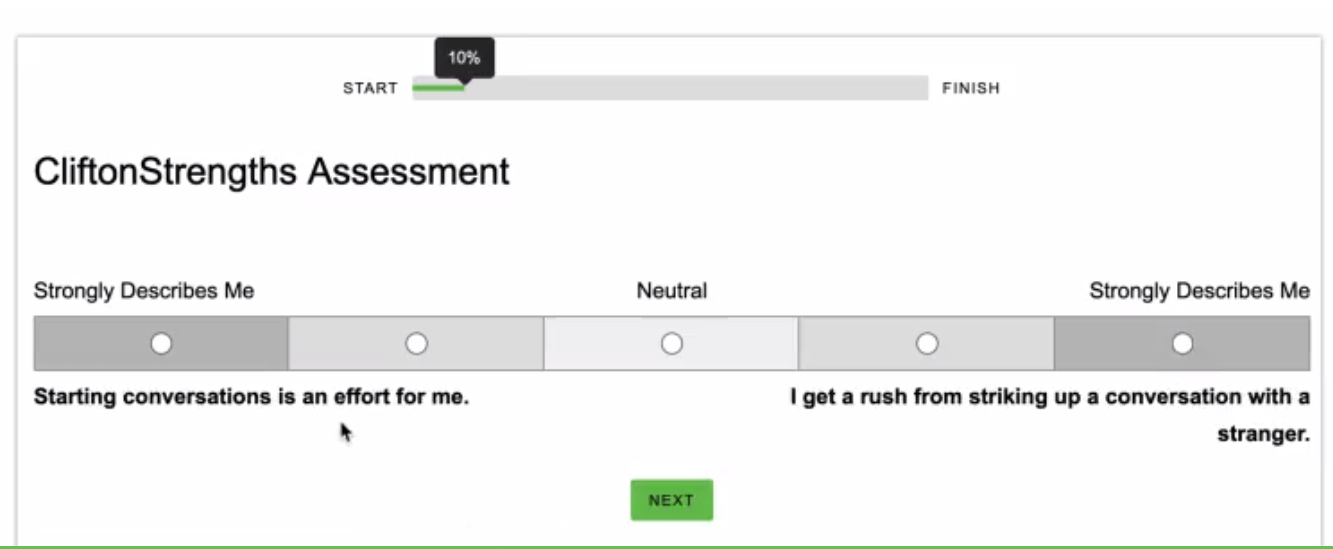
Task: Click the statement 'Starting conversations is an effort'
Action: pyautogui.click(x=251, y=397)
